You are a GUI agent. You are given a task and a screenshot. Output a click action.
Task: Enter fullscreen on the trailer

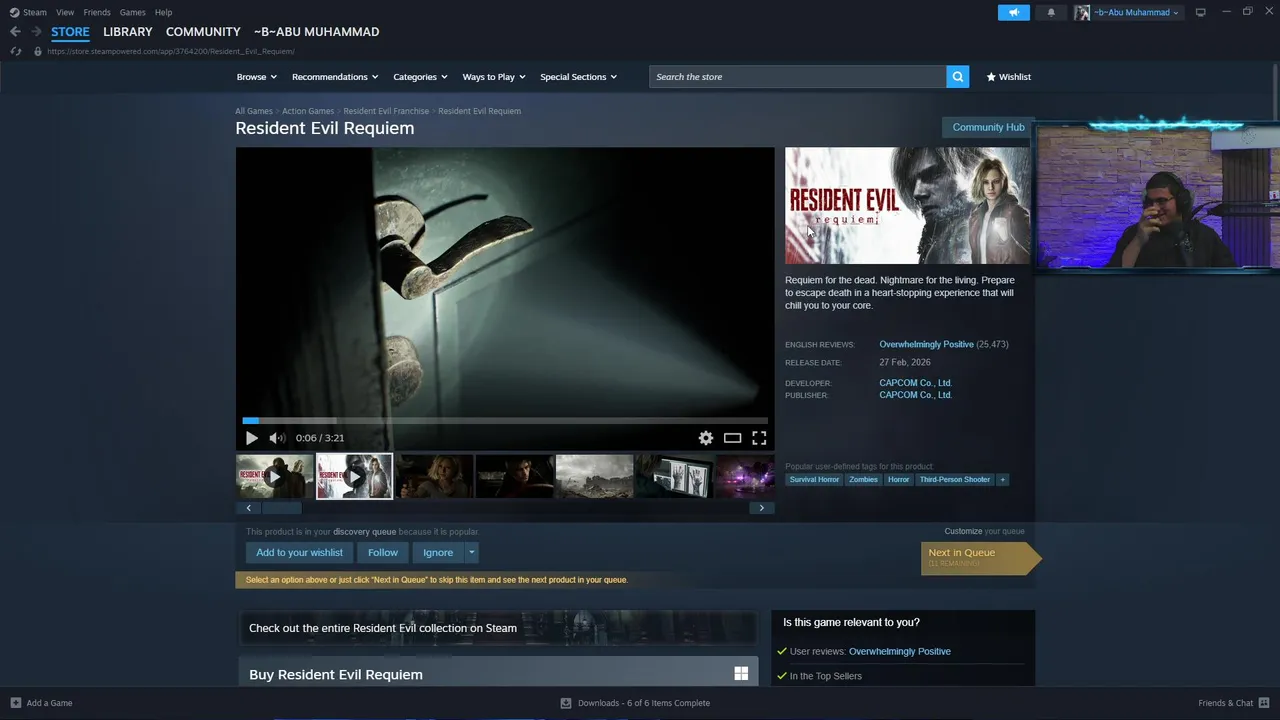tap(759, 438)
